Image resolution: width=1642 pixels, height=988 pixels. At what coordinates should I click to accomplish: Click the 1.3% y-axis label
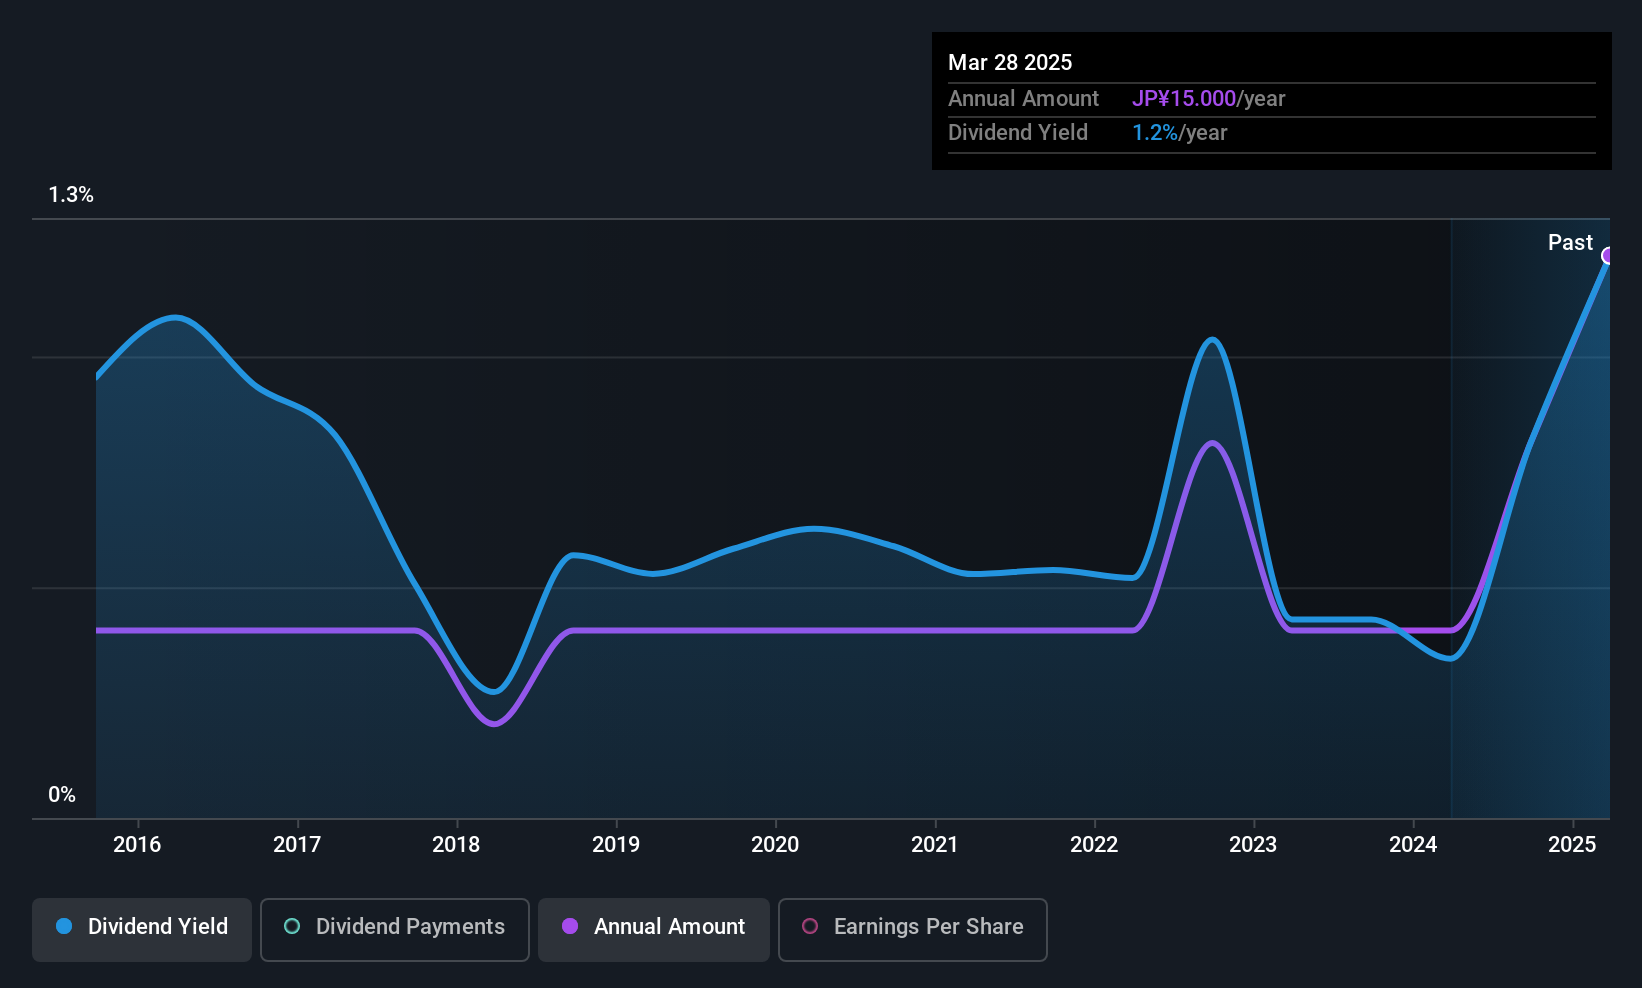coord(71,195)
